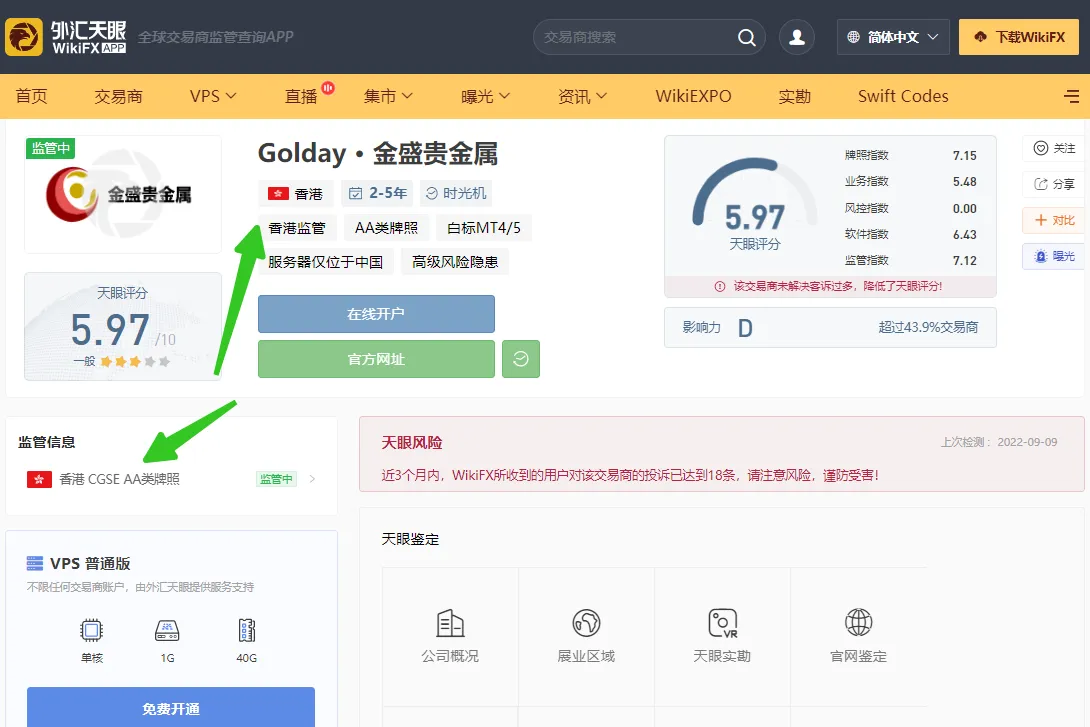
Task: Go to the 首页 tab
Action: point(31,96)
